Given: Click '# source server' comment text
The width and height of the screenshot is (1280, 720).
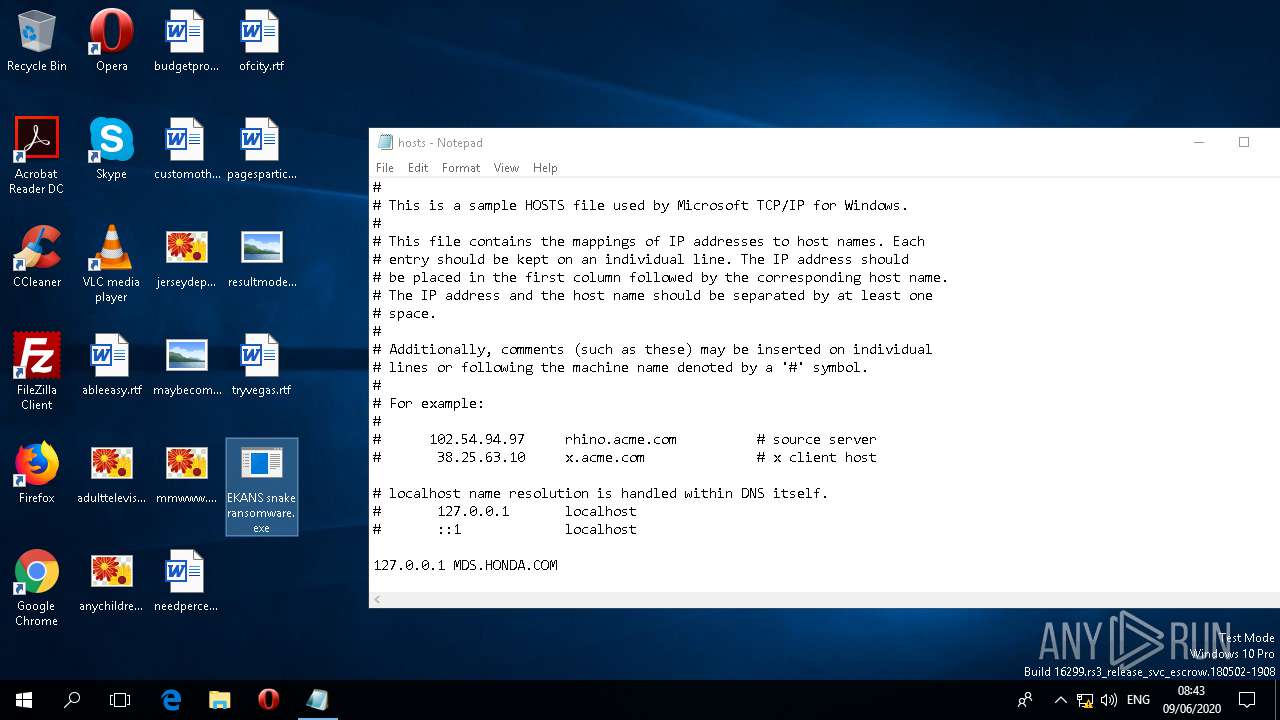Looking at the screenshot, I should click(x=816, y=439).
